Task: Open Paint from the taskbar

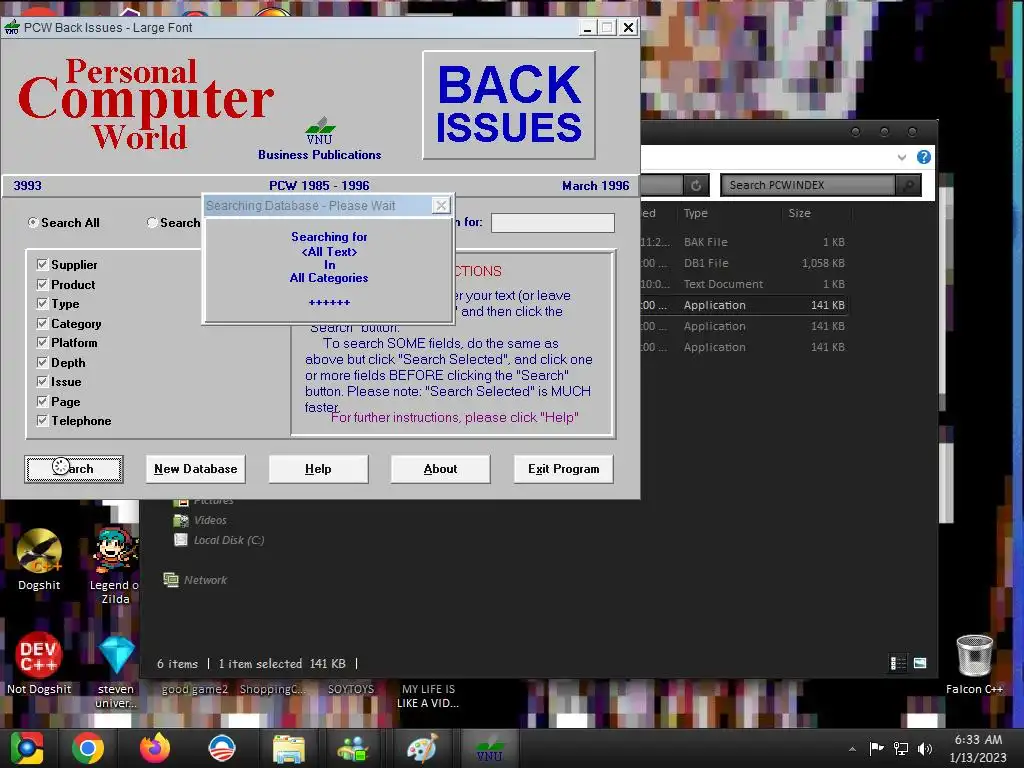Action: pyautogui.click(x=421, y=748)
